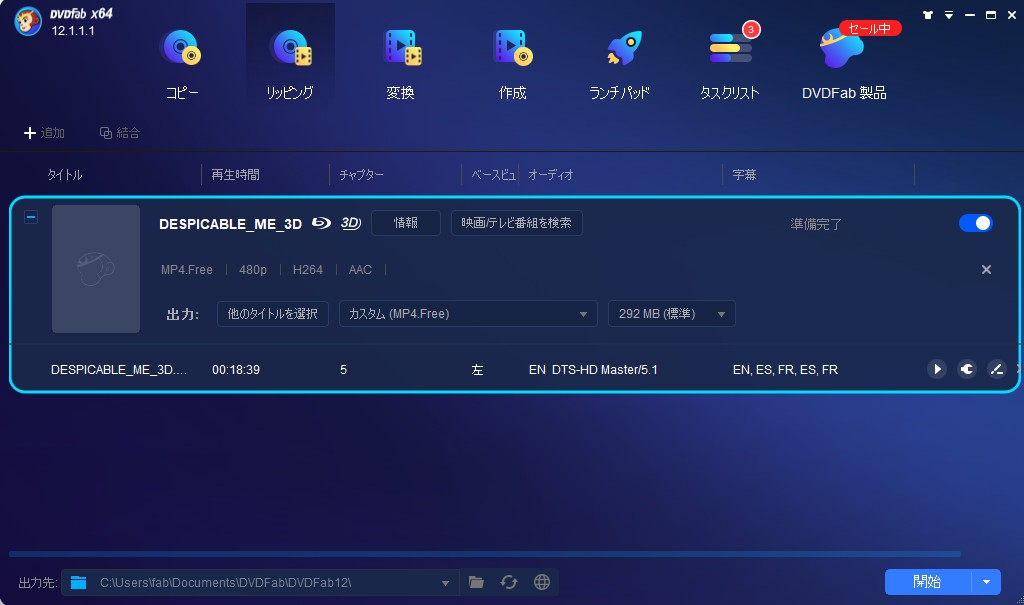
Task: Click the セール中 sale badge
Action: 870,28
